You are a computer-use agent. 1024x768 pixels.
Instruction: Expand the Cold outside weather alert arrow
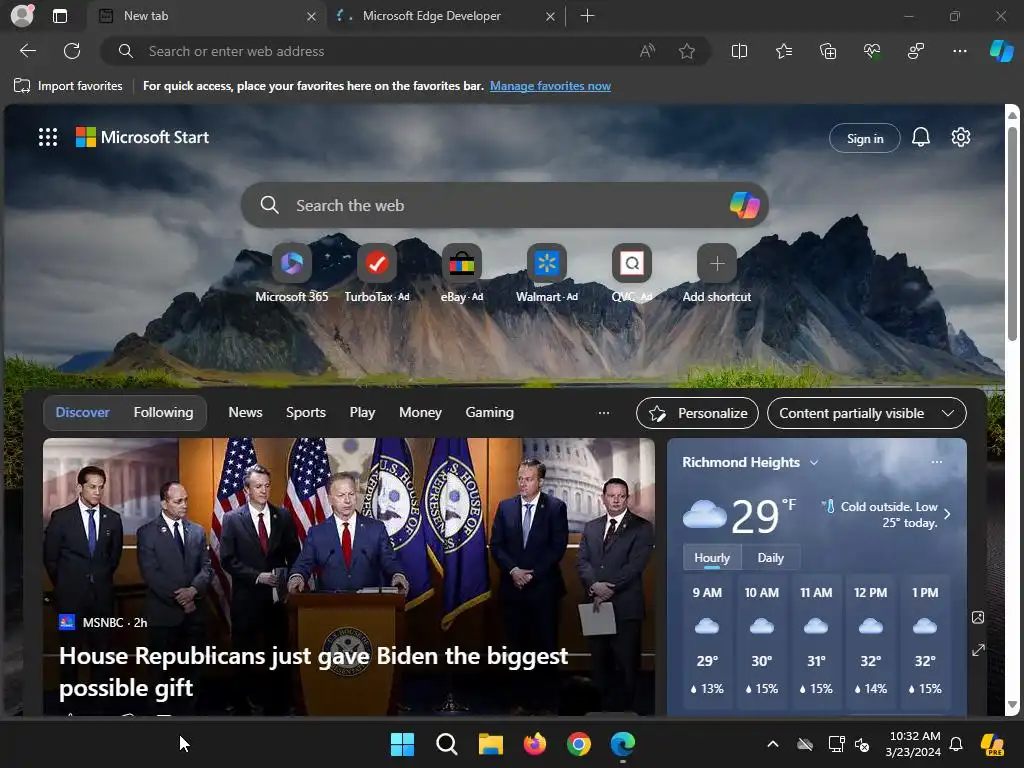click(x=947, y=514)
